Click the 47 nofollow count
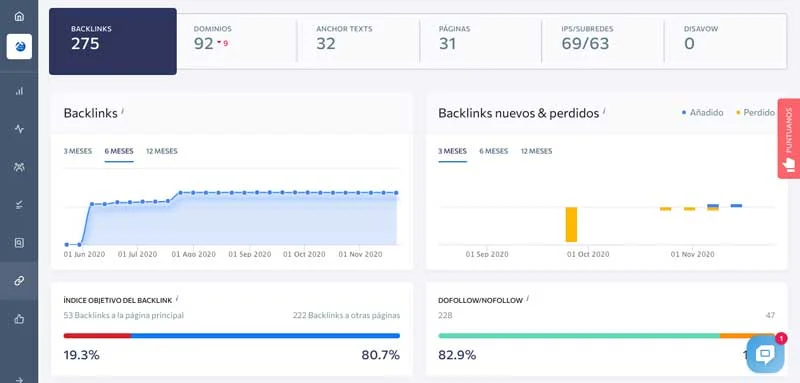This screenshot has height=383, width=800. pyautogui.click(x=770, y=316)
